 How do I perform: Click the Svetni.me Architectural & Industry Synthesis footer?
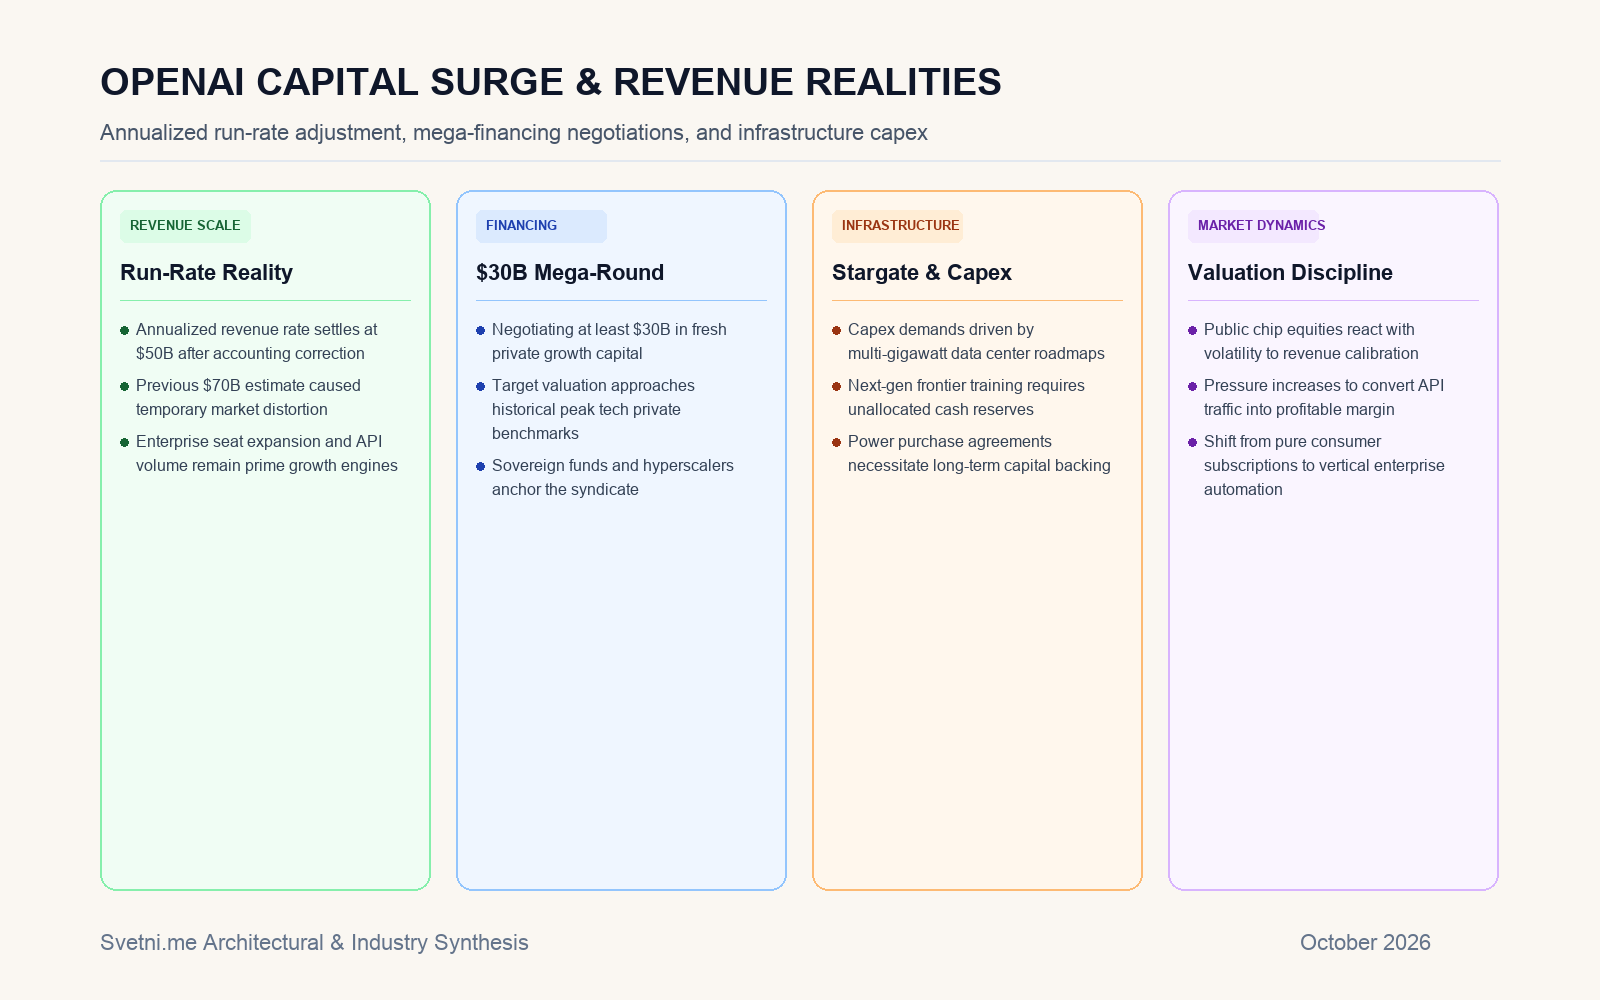tap(314, 942)
